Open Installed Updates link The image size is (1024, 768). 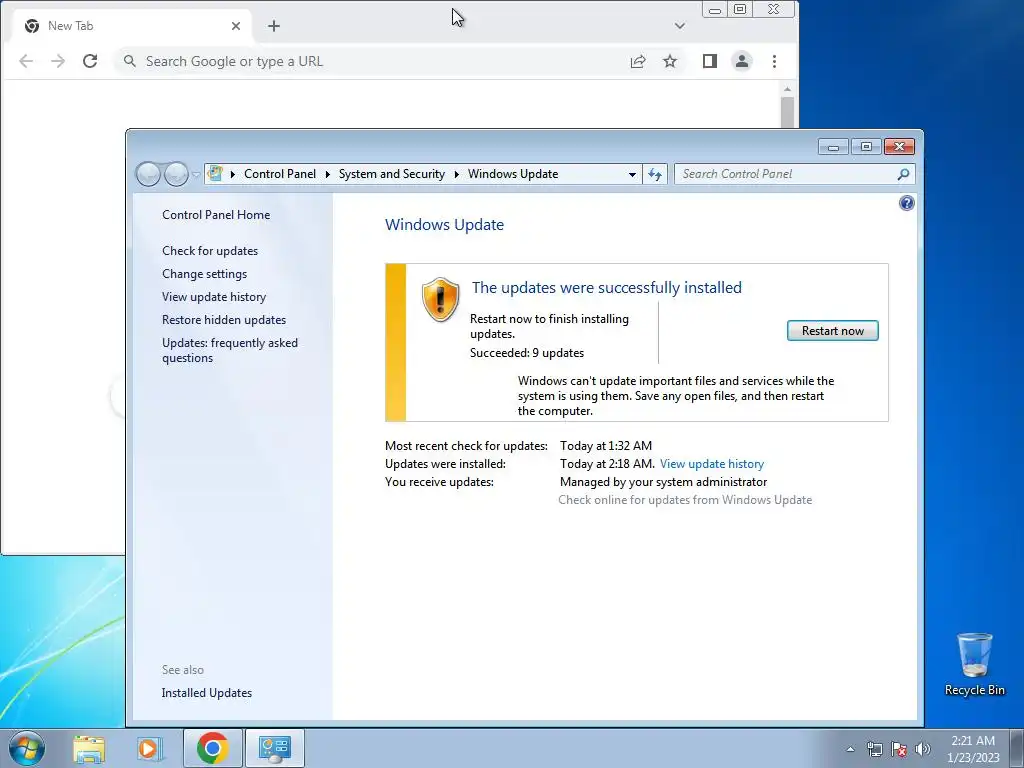(x=206, y=693)
